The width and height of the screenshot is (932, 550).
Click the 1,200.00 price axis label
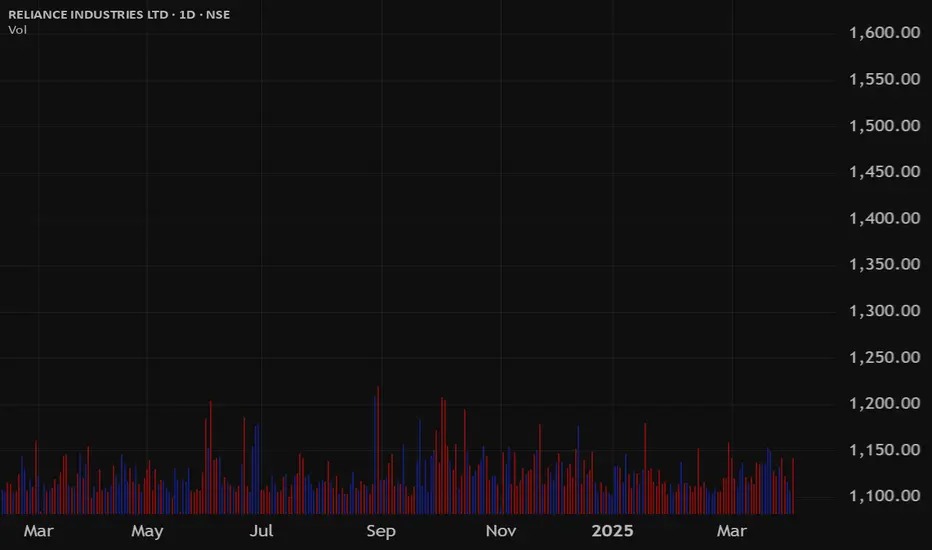[x=884, y=403]
